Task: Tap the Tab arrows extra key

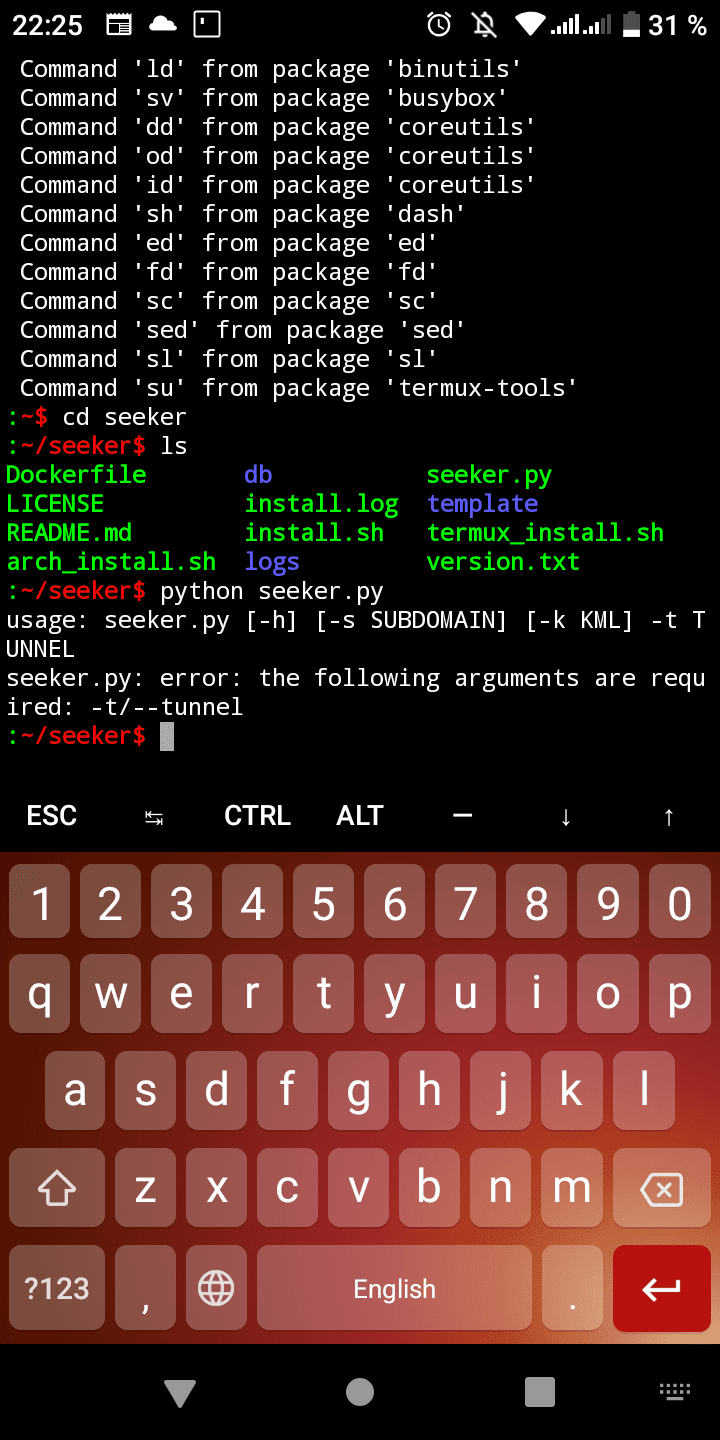Action: pos(154,816)
